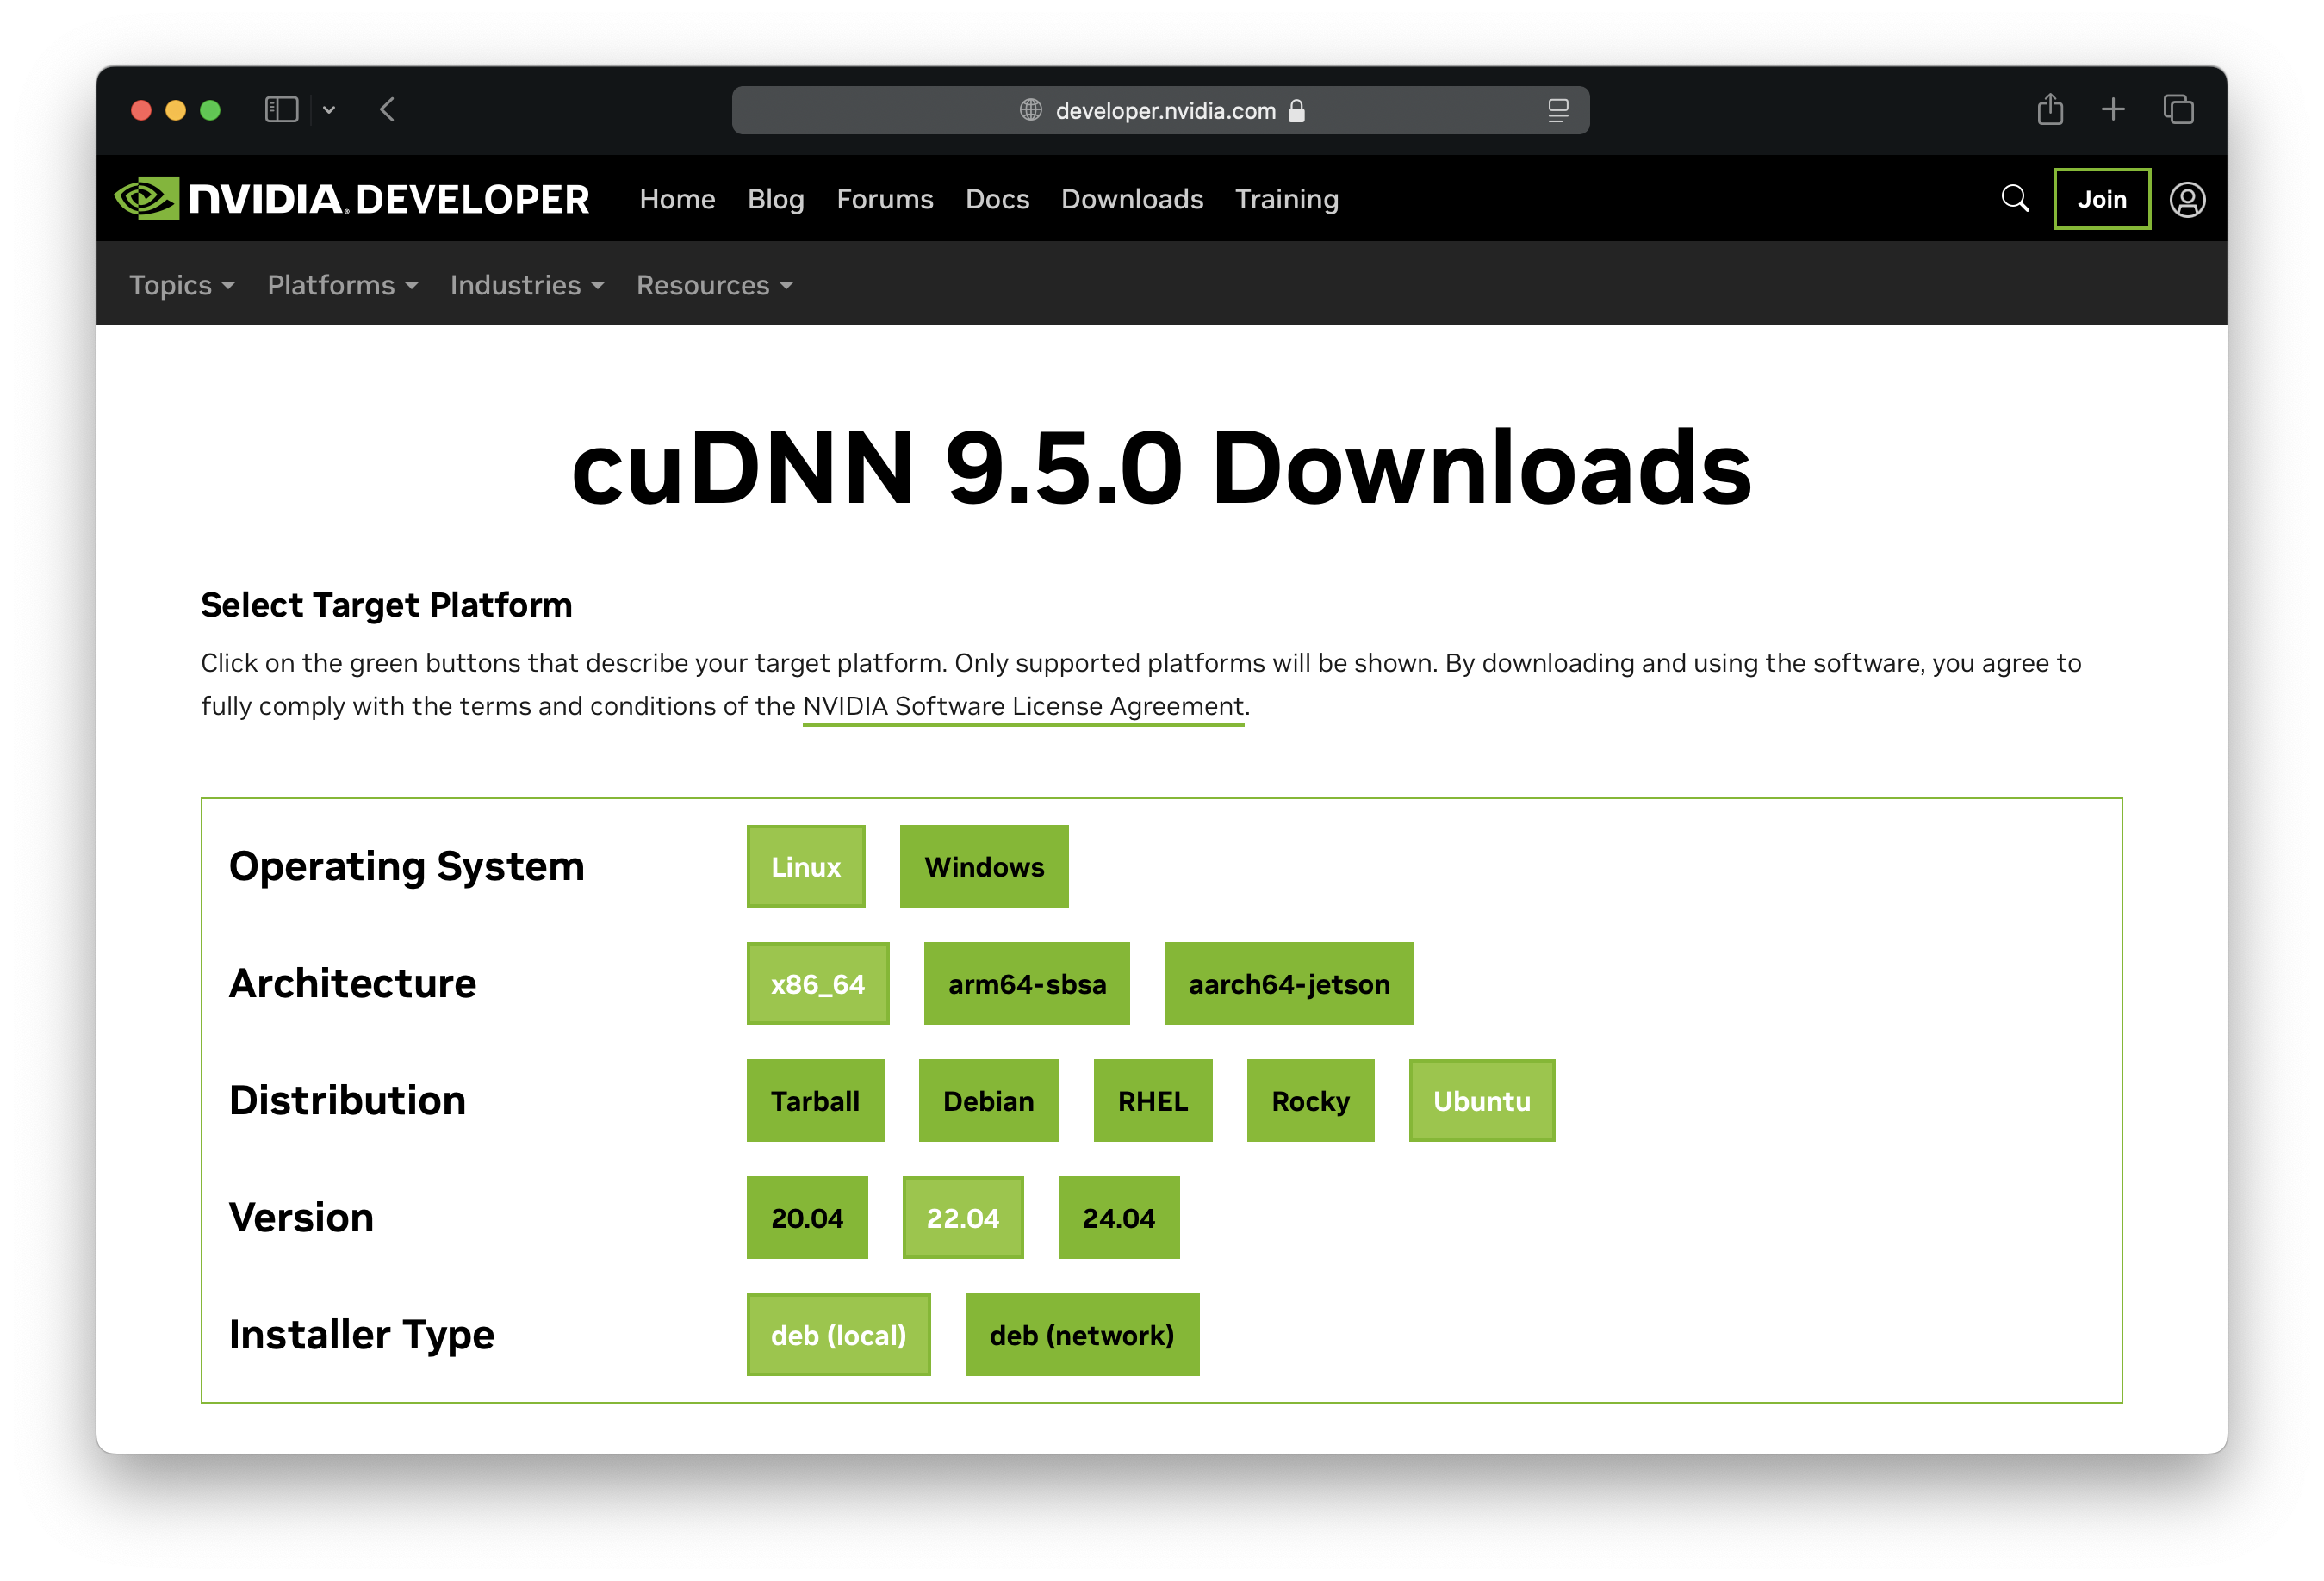Screen dimensions: 2324x1581
Task: Open the user account profile icon
Action: click(2187, 199)
